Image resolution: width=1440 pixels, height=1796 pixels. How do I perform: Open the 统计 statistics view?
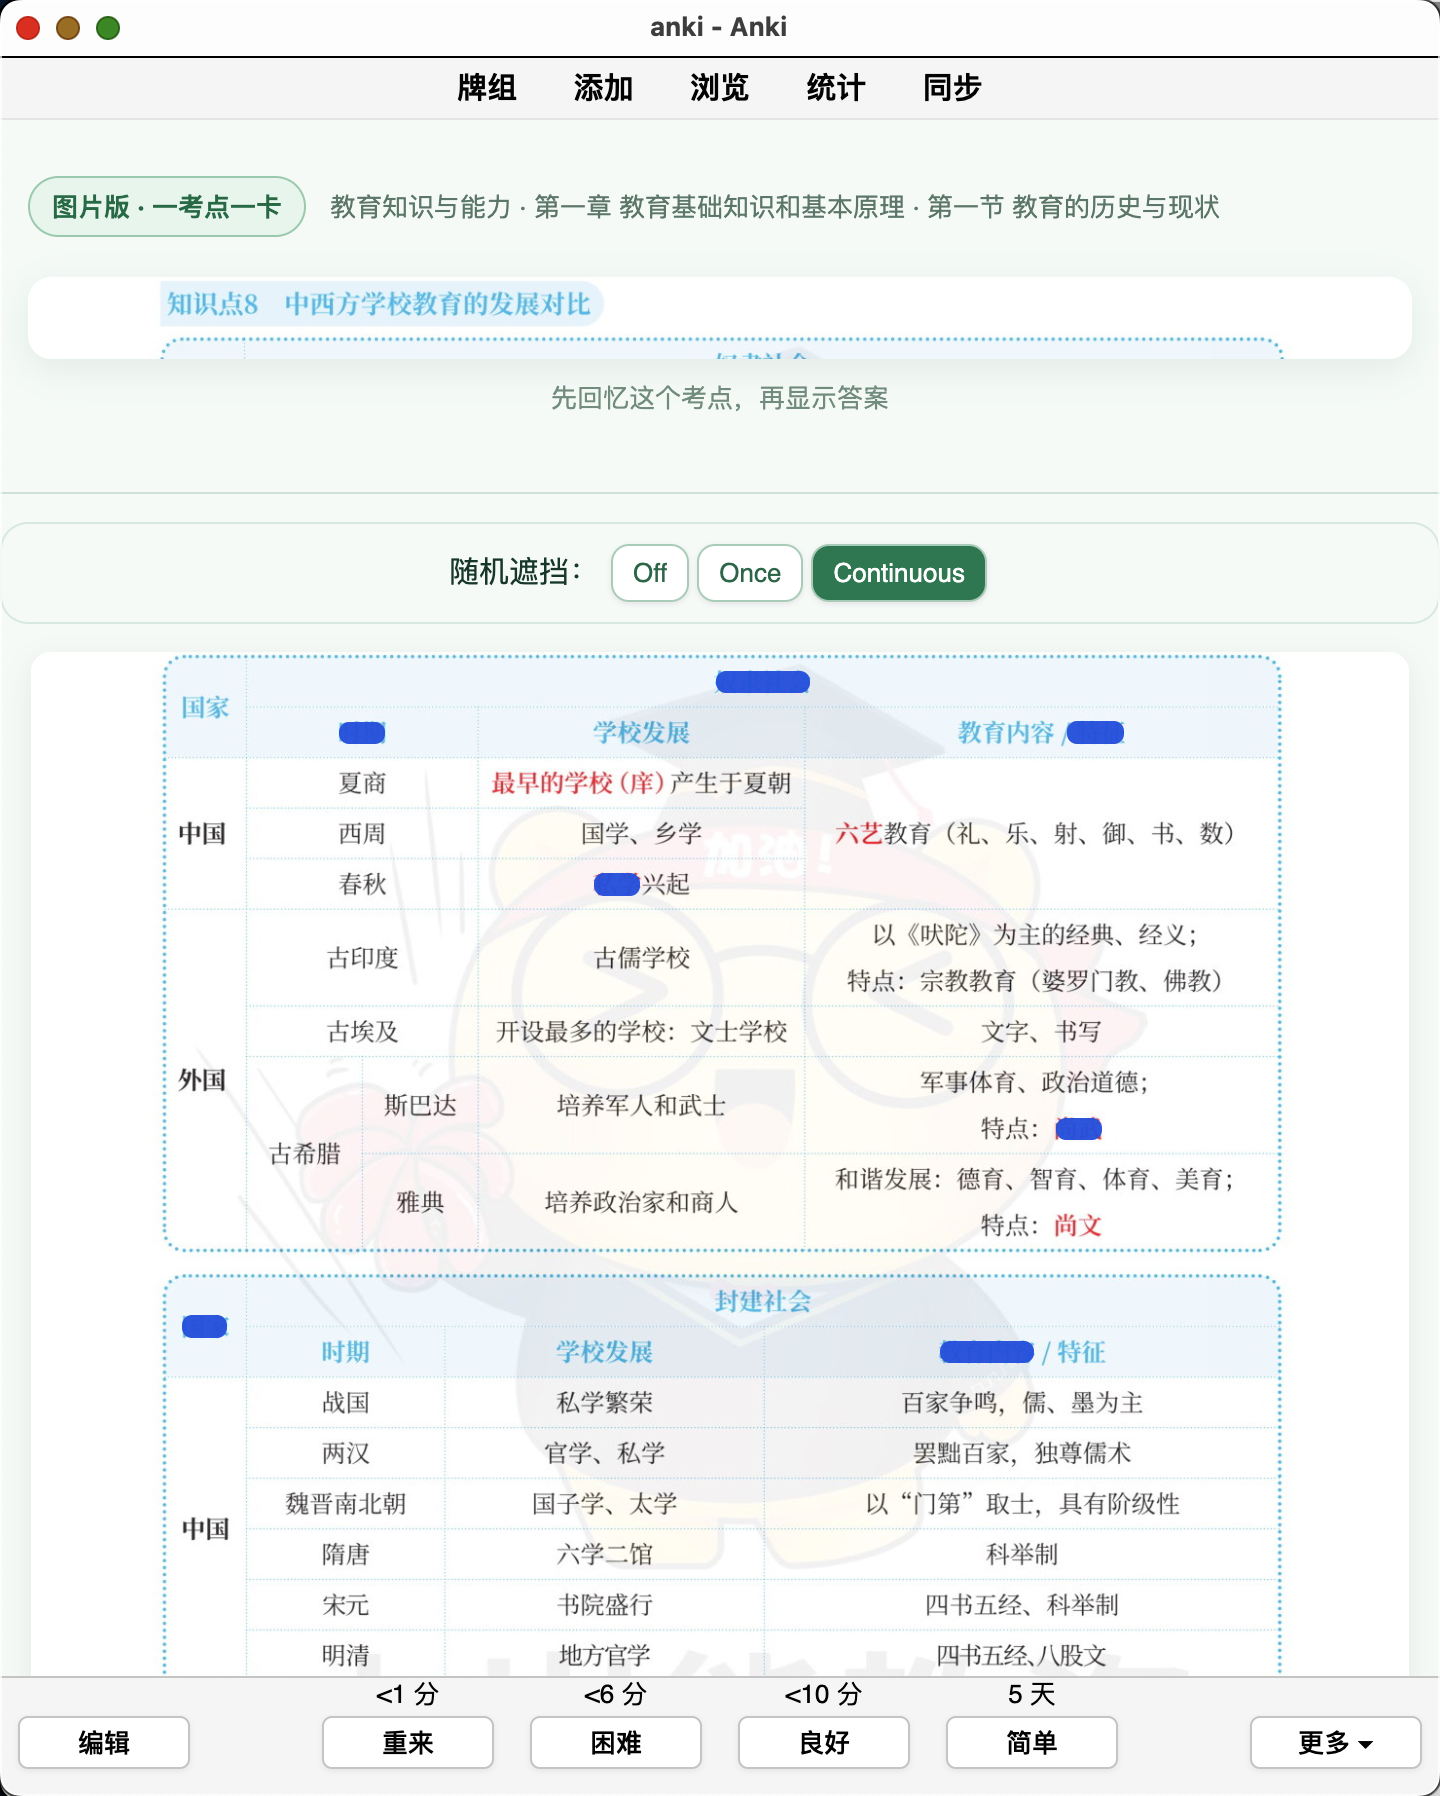[x=835, y=88]
